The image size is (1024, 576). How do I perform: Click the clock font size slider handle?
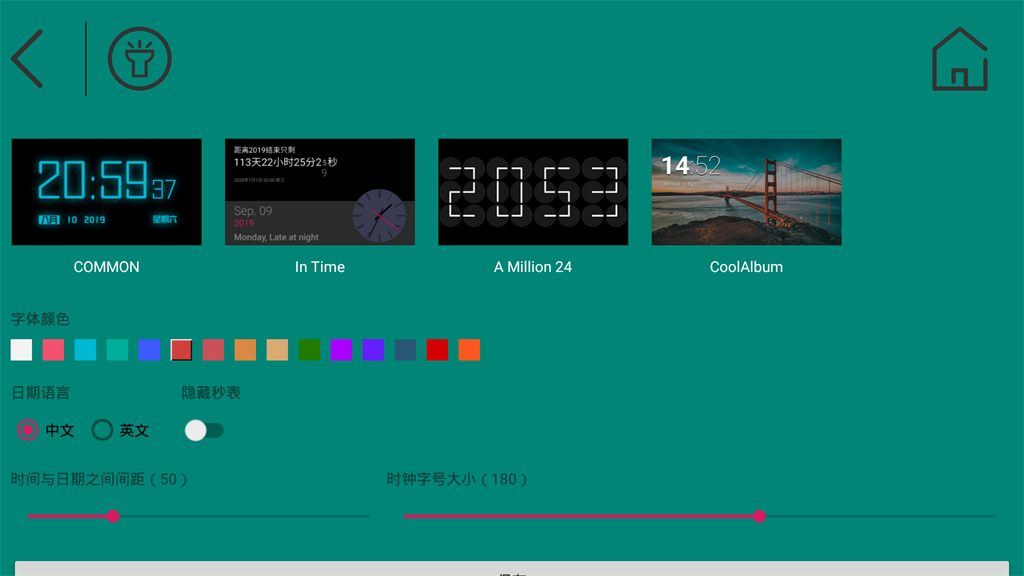coord(759,517)
